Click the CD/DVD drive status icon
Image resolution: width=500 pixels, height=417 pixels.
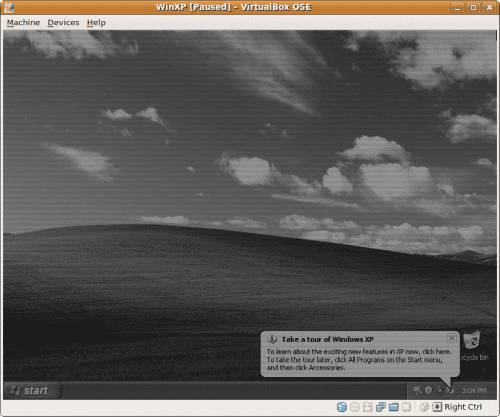[x=355, y=407]
